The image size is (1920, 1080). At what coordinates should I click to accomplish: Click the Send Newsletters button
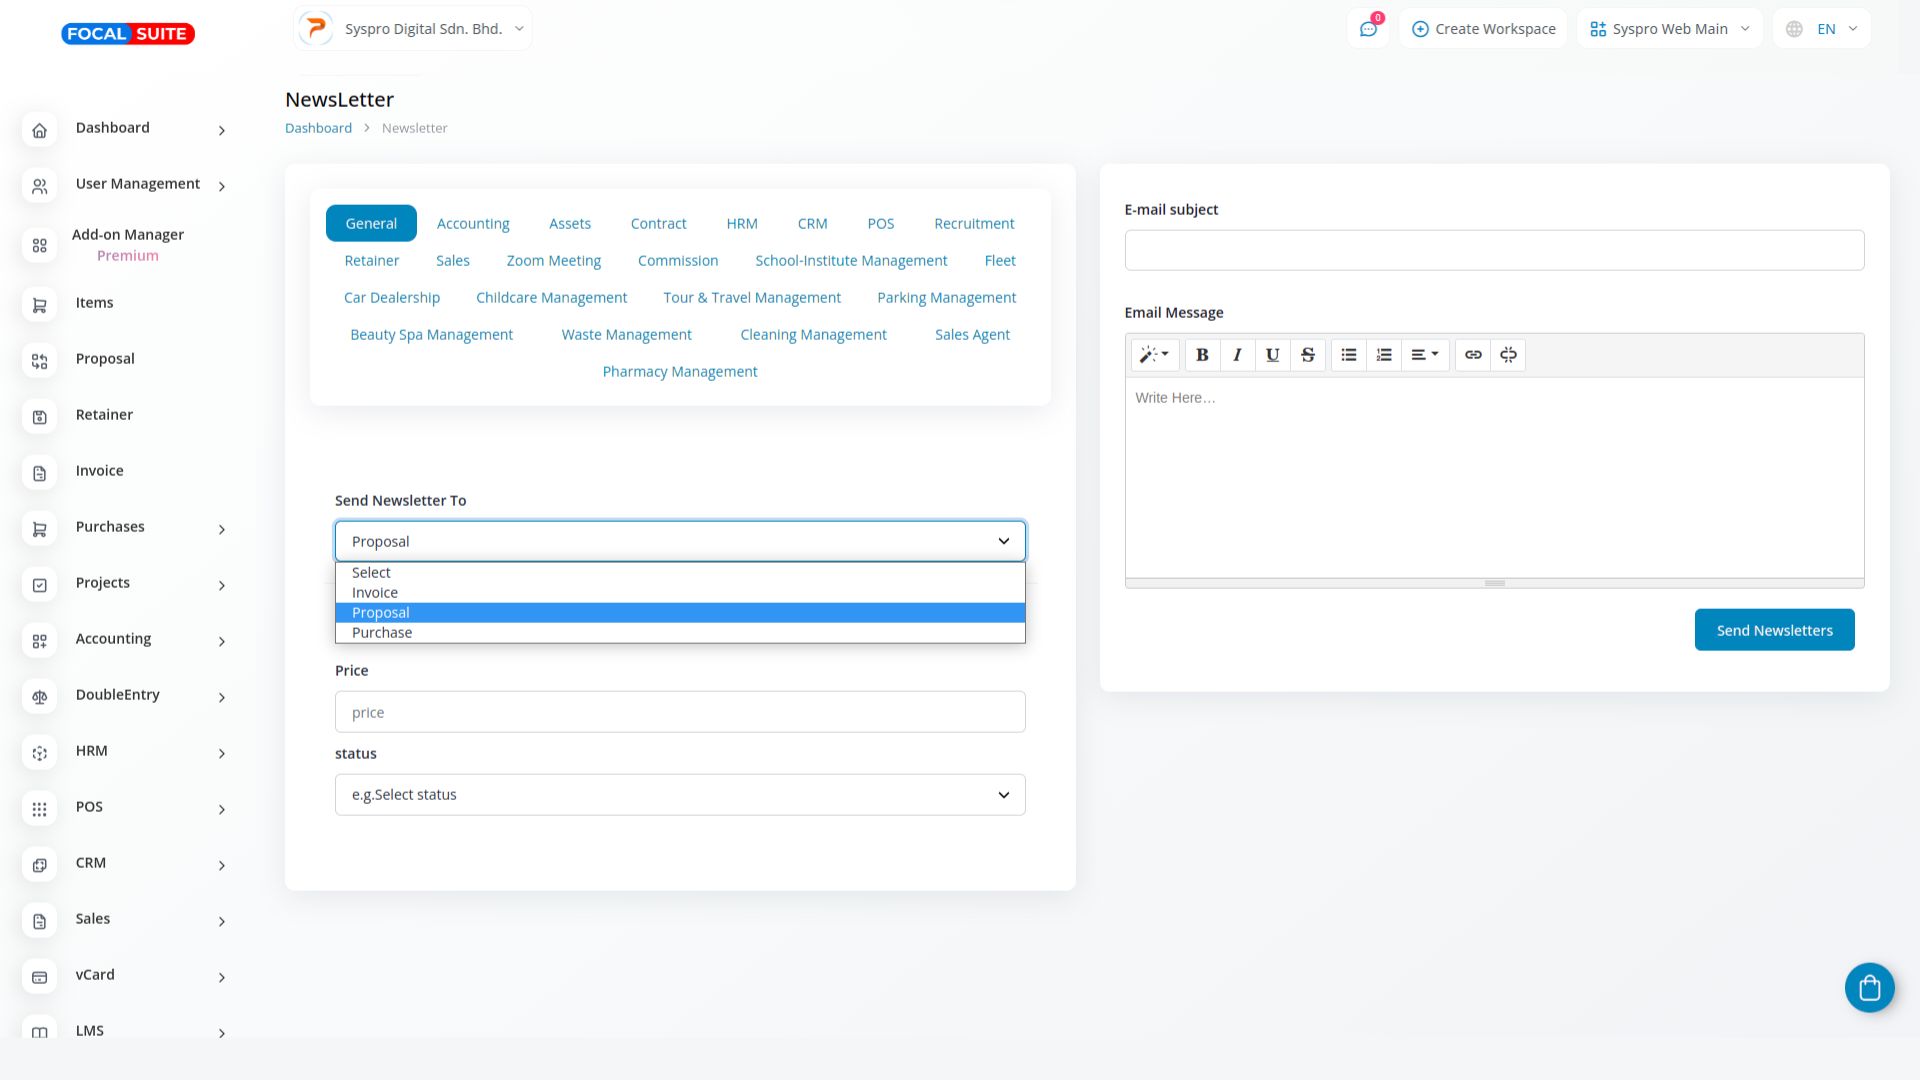tap(1774, 630)
